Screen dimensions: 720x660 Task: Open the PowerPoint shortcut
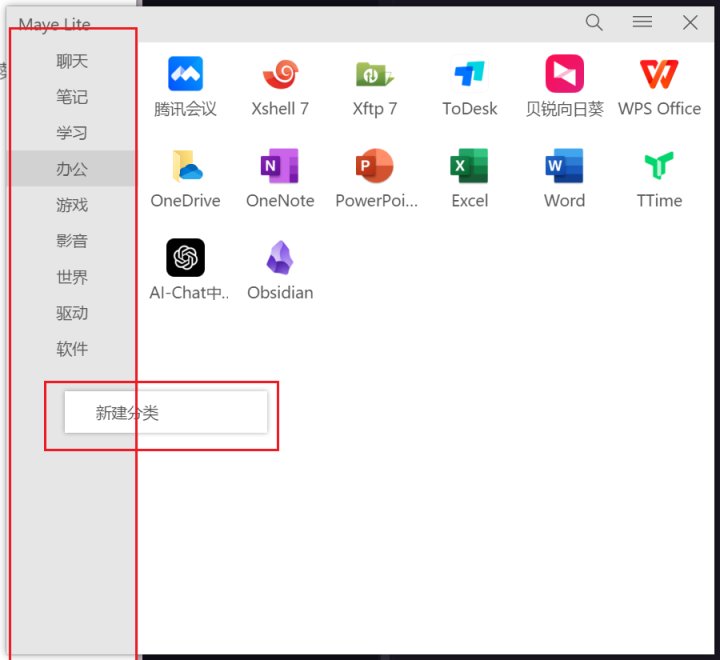pyautogui.click(x=375, y=166)
